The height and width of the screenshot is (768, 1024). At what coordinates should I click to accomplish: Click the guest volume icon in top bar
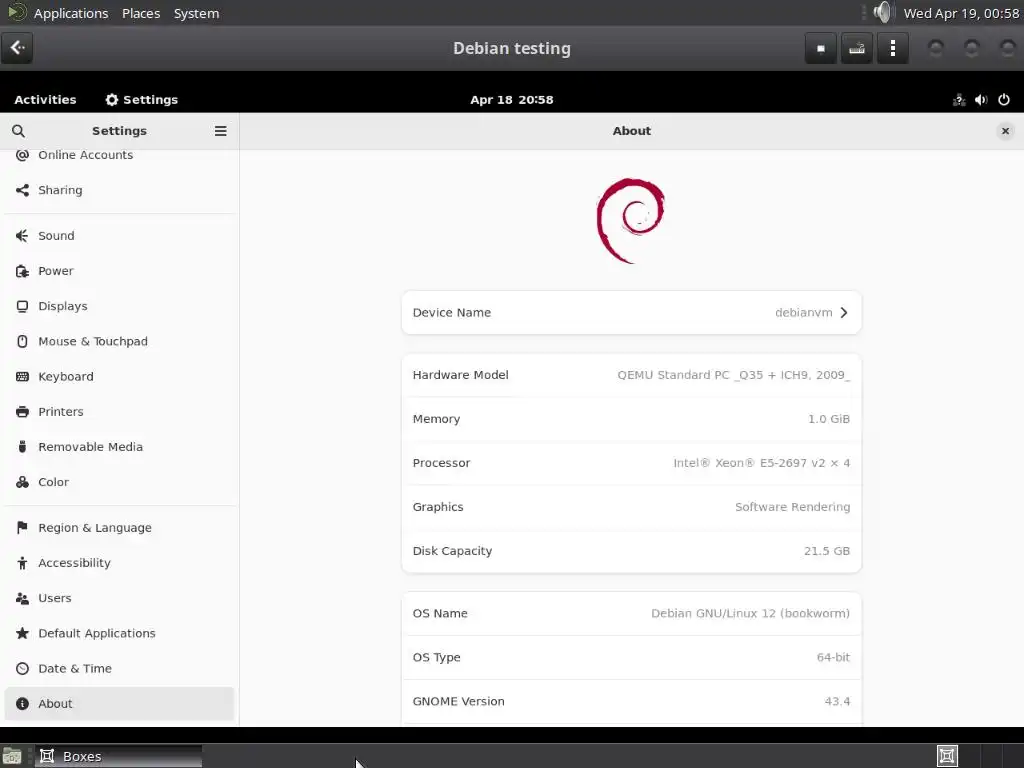[x=981, y=100]
